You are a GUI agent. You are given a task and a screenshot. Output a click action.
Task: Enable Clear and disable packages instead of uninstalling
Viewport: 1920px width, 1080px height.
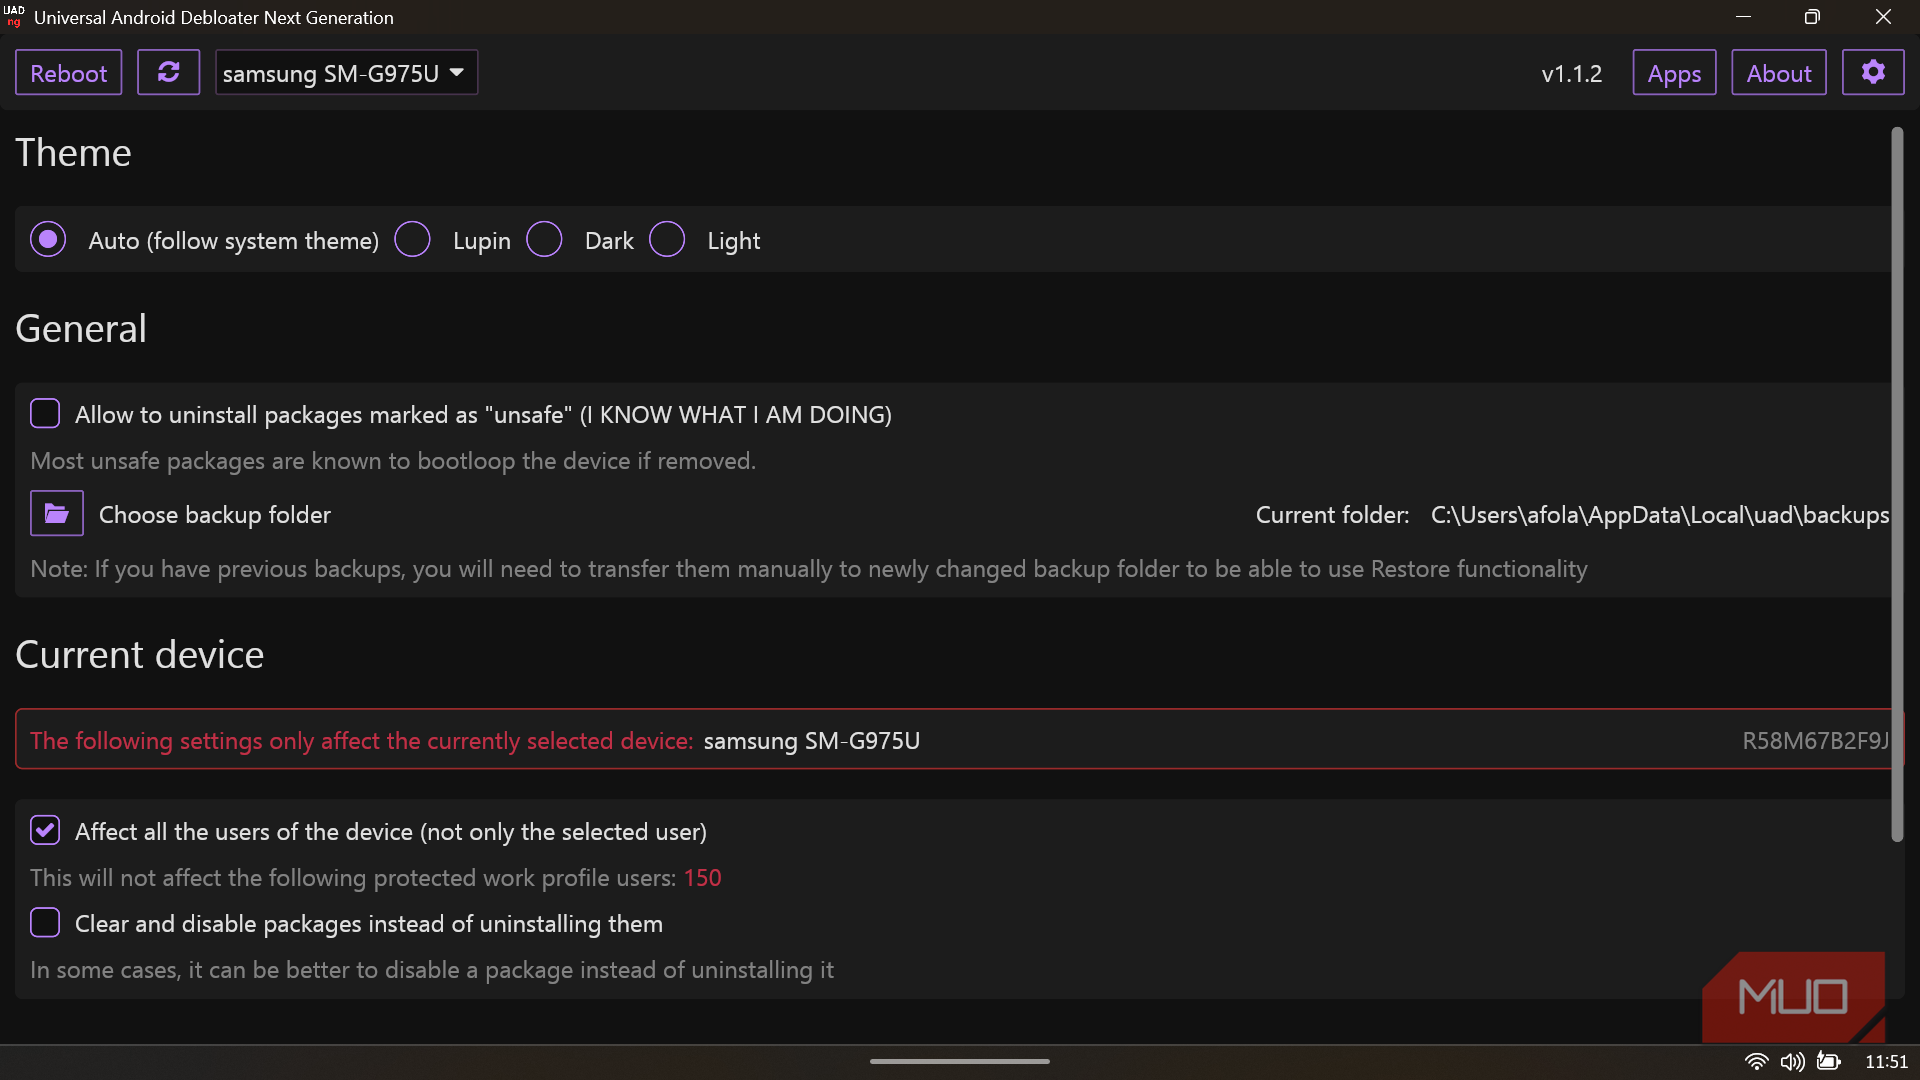(x=45, y=922)
